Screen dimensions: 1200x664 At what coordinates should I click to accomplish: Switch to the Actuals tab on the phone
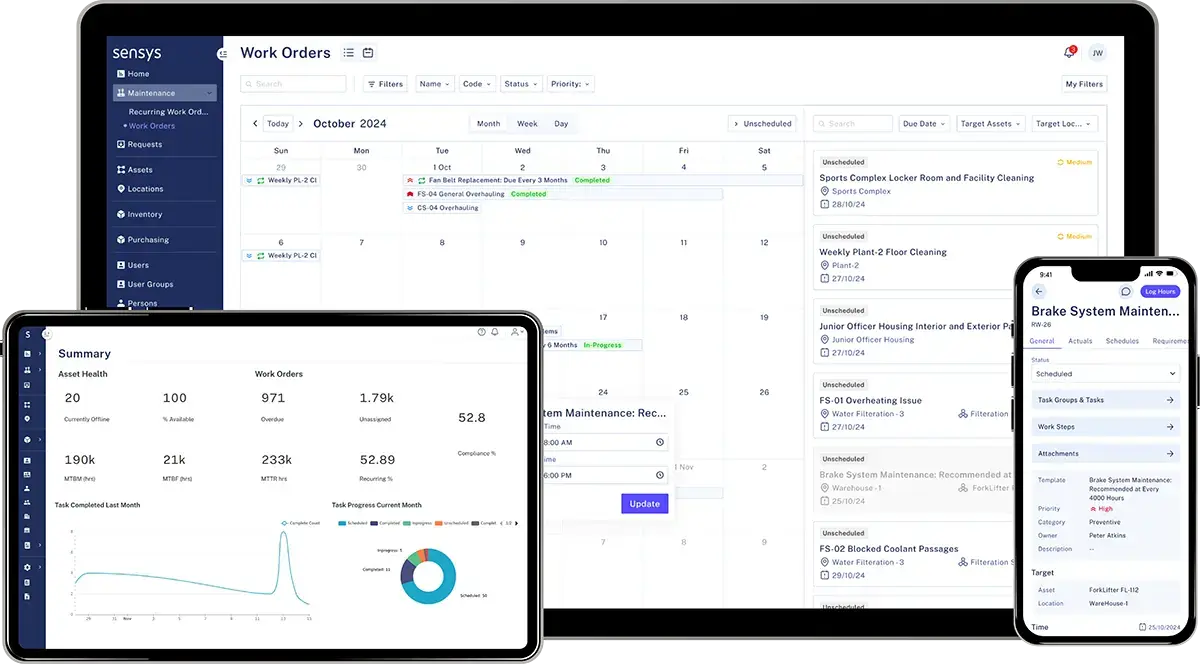[x=1080, y=341]
